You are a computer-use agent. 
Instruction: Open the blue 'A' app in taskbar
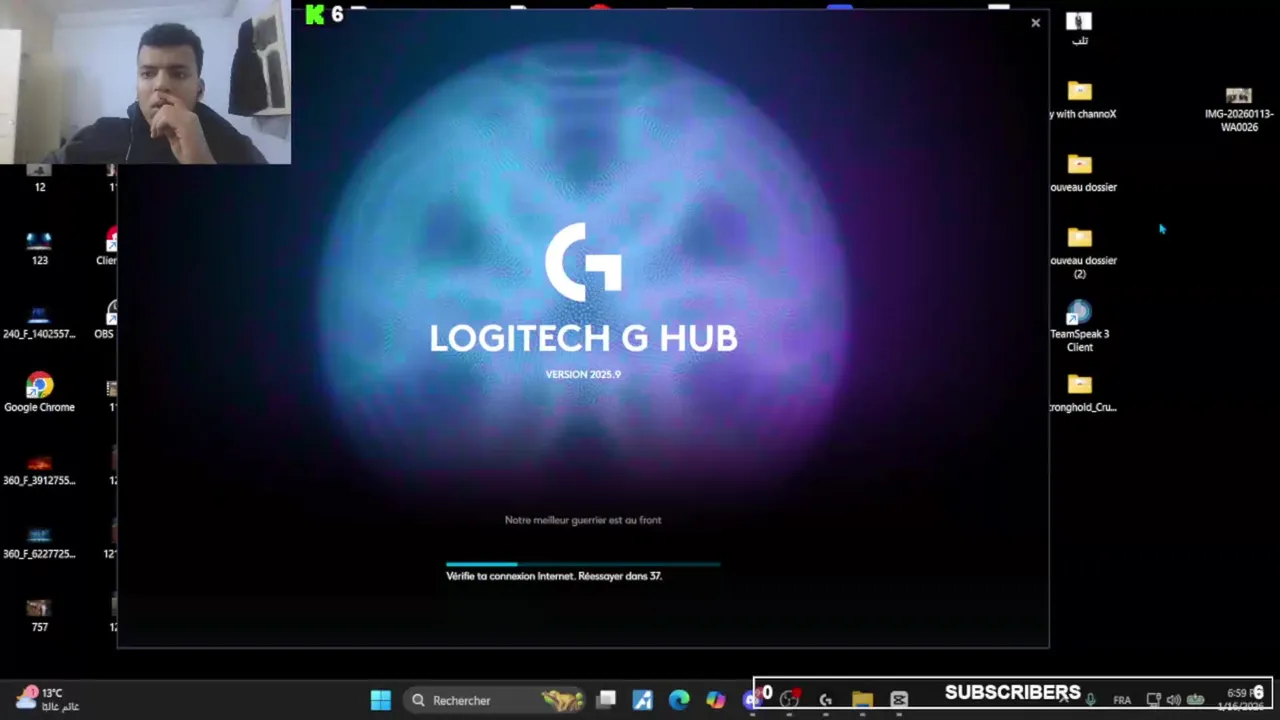click(642, 700)
